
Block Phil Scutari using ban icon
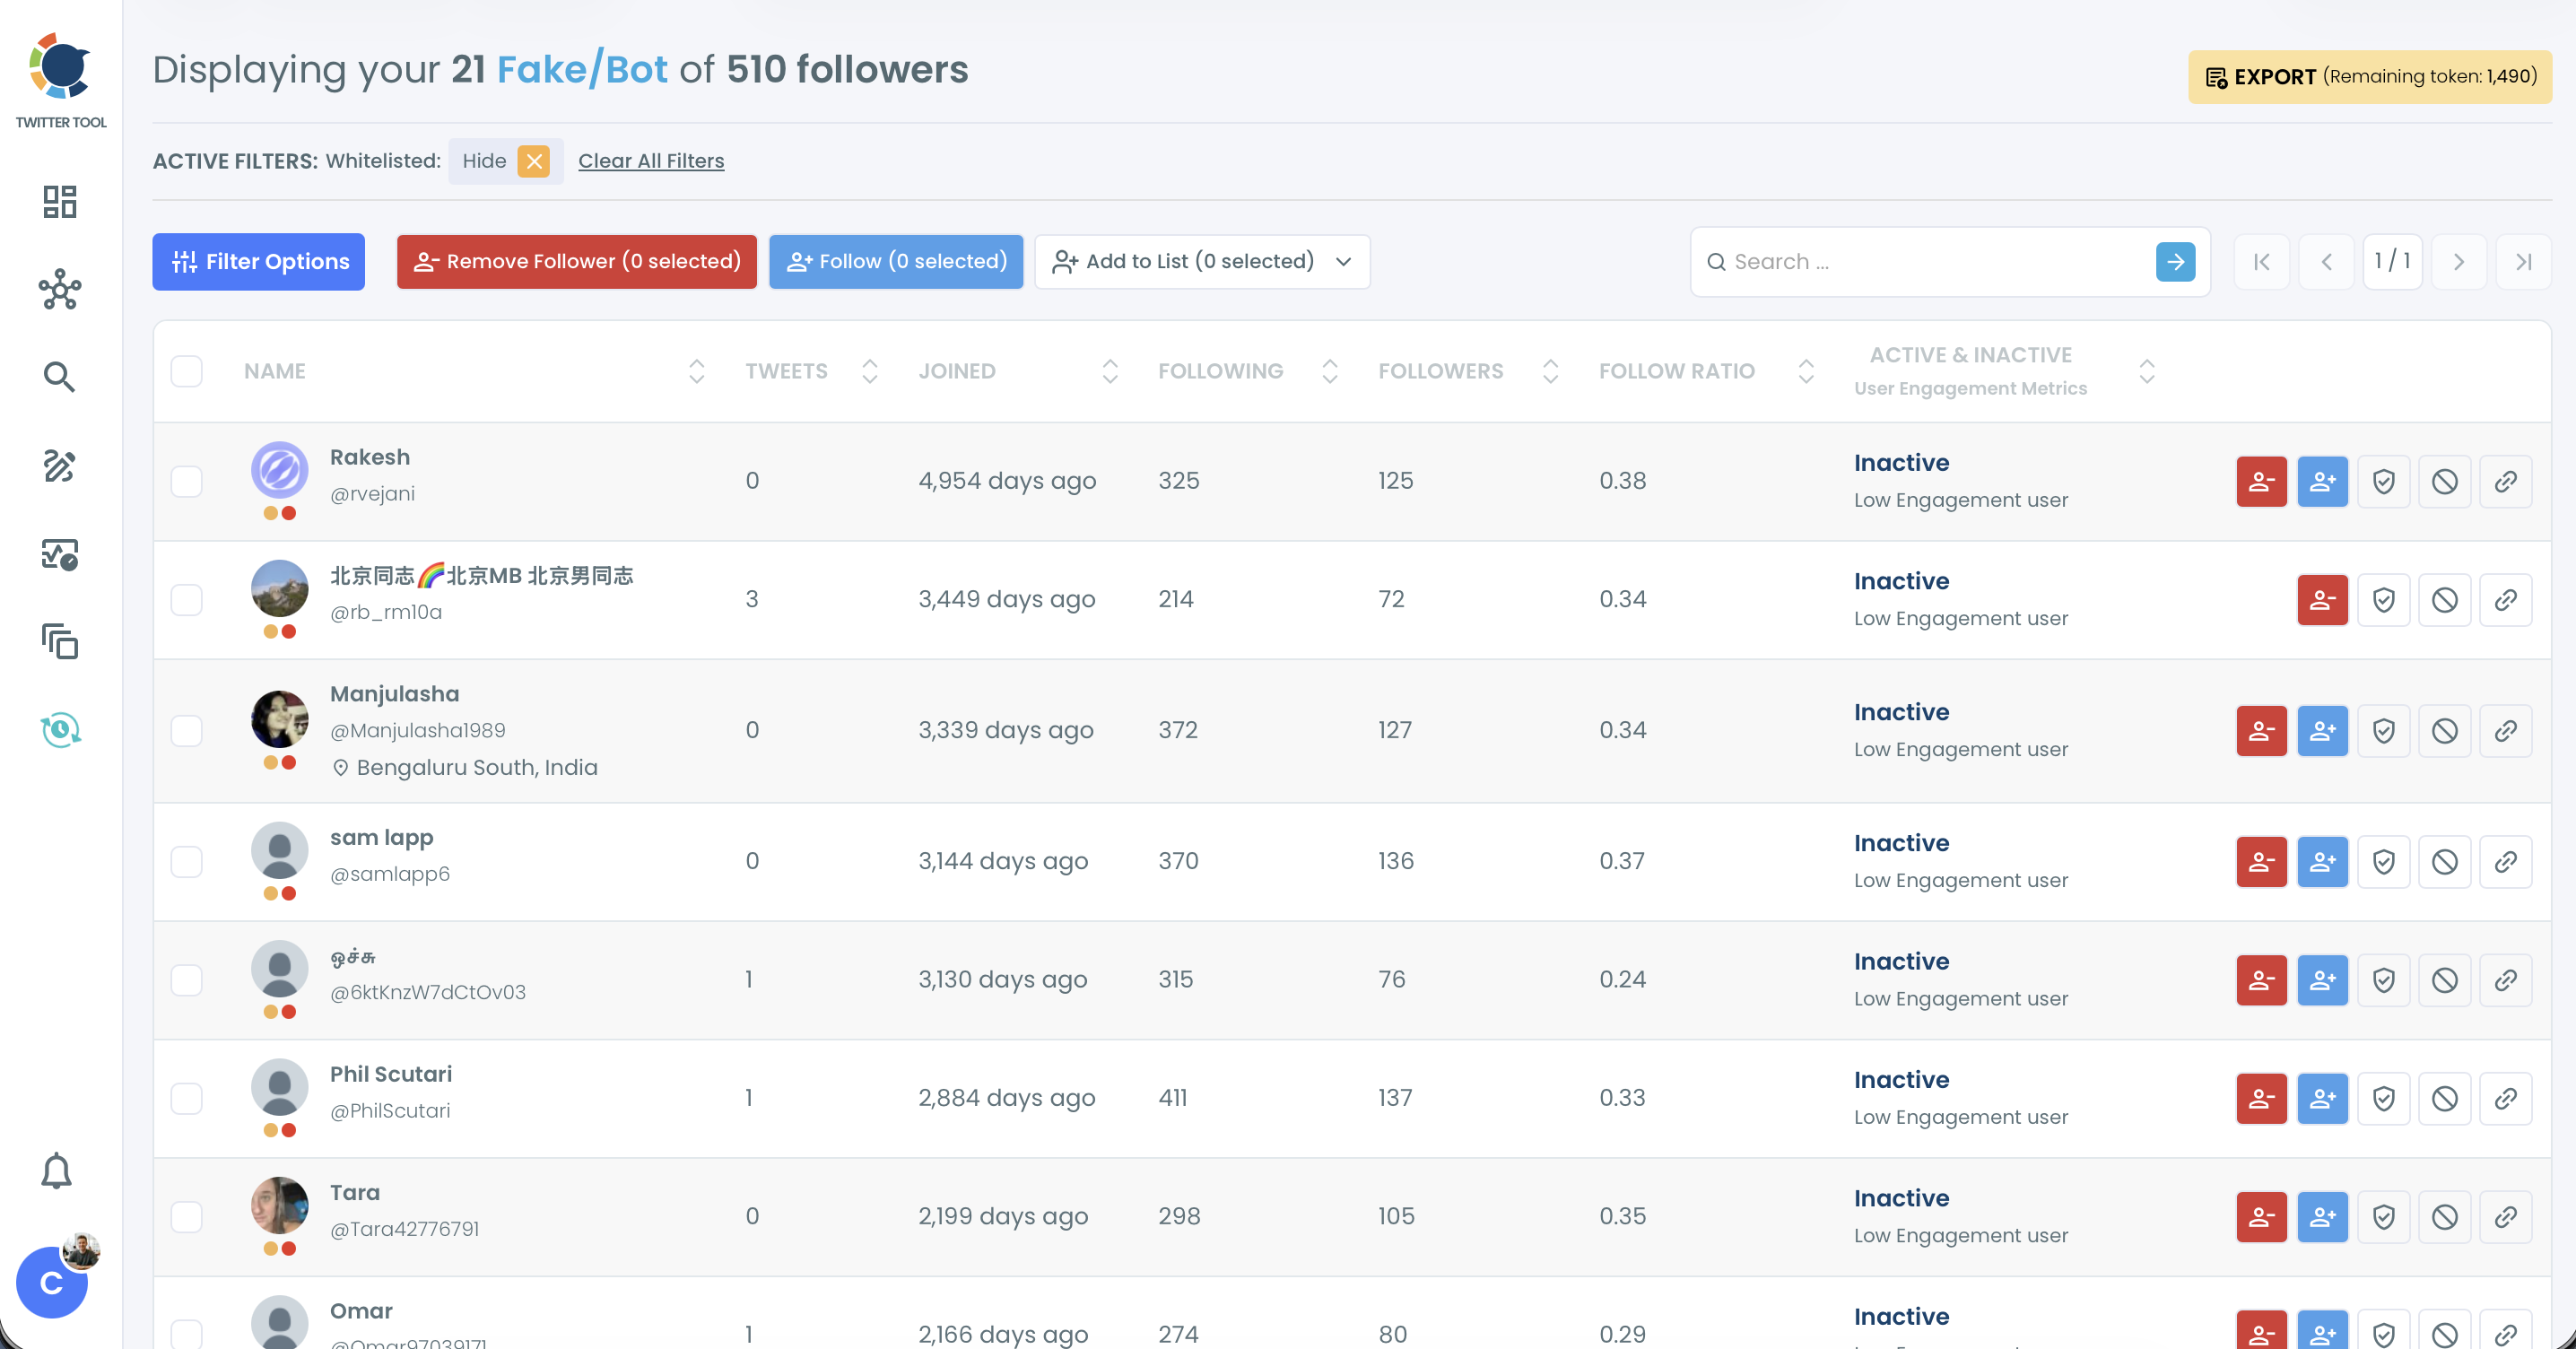point(2444,1098)
